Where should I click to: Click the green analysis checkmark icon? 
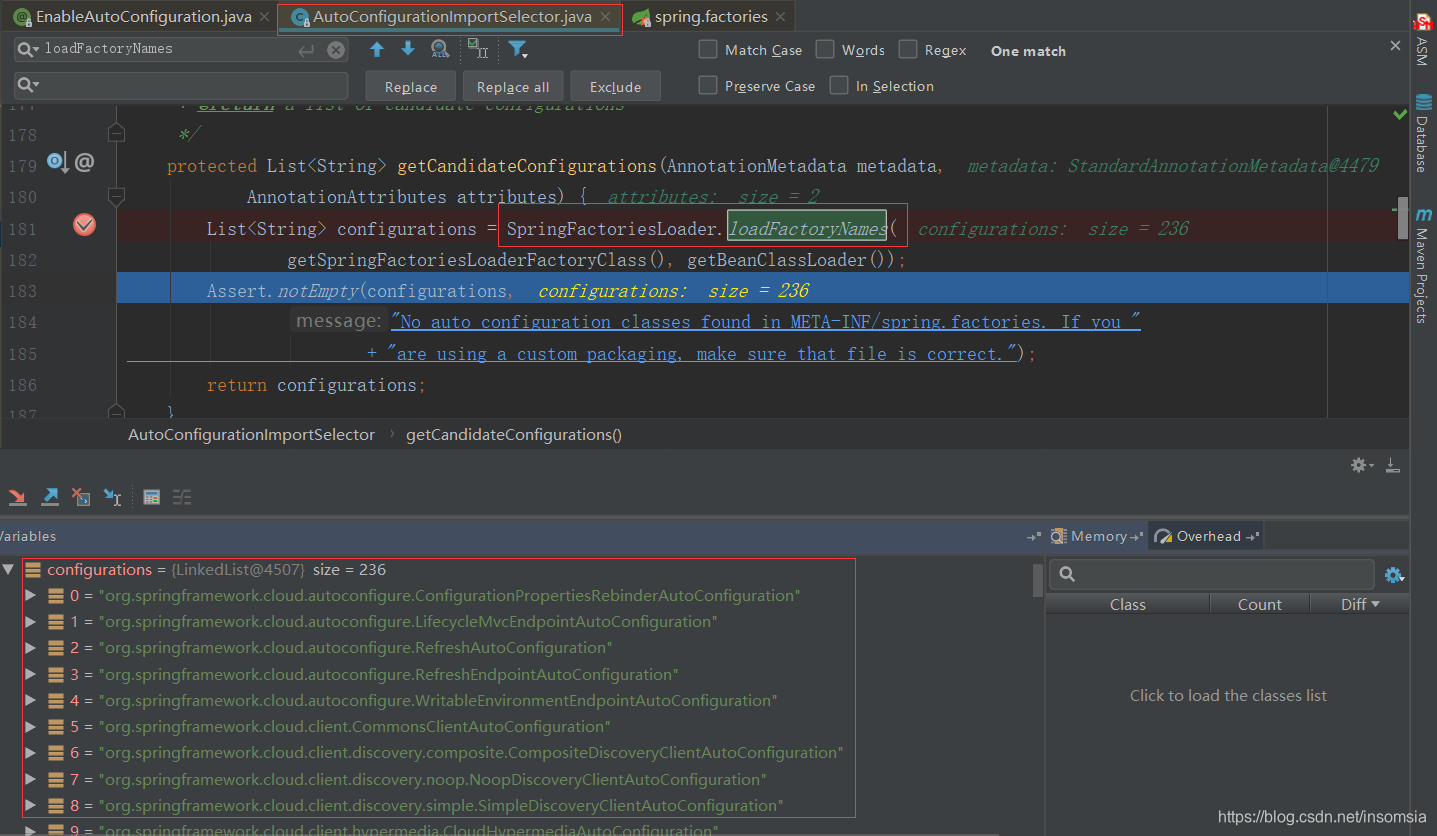click(1400, 115)
